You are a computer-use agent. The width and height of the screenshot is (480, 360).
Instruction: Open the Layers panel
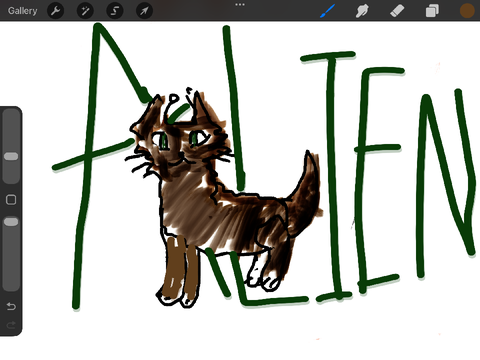pos(432,11)
